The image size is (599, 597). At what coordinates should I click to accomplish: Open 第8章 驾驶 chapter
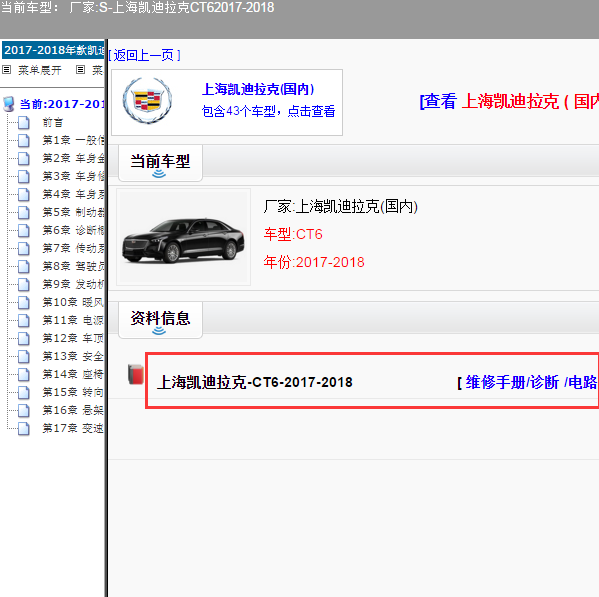click(73, 267)
